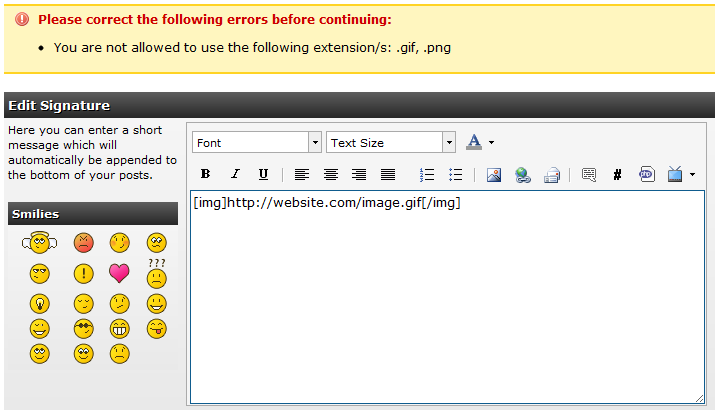This screenshot has height=410, width=715.
Task: Open the Text Size dropdown
Action: coord(391,142)
